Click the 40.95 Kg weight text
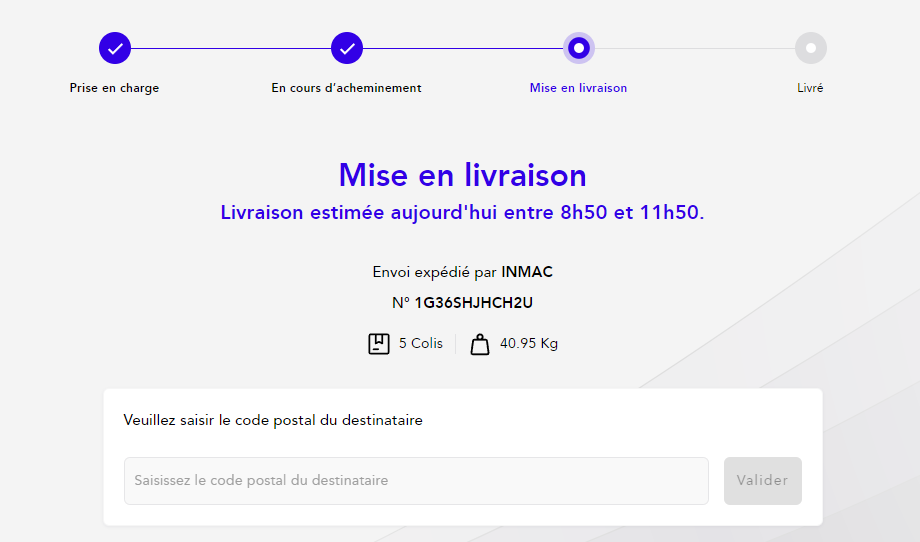This screenshot has height=542, width=920. (529, 344)
